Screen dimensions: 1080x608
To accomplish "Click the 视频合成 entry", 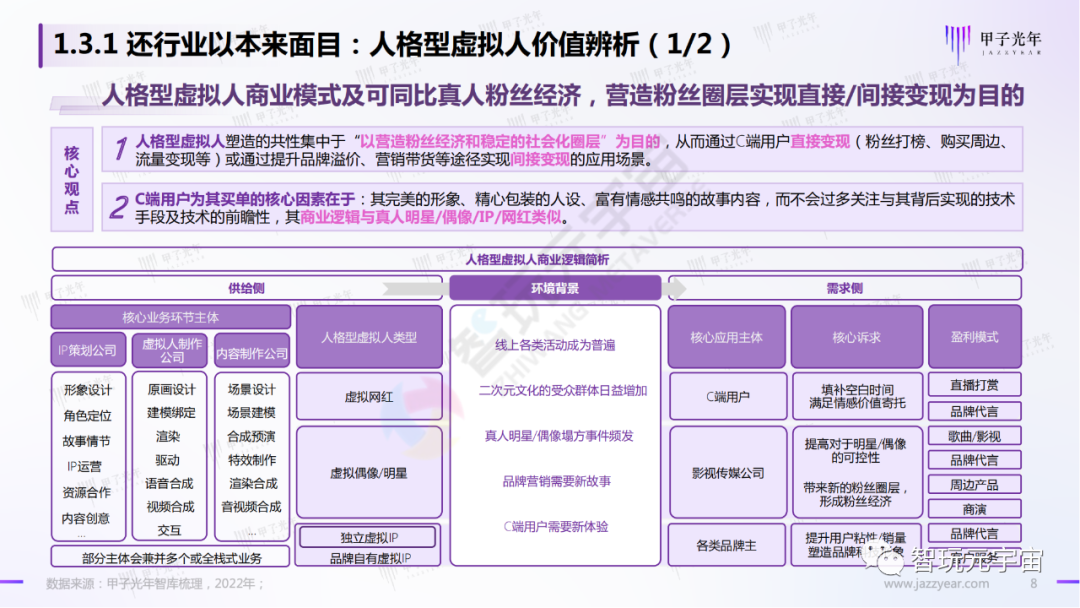I will click(170, 507).
